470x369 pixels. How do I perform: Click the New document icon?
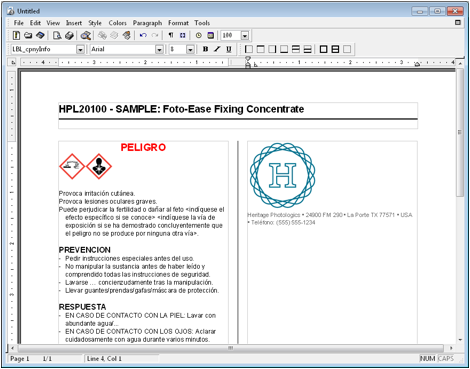click(x=16, y=35)
